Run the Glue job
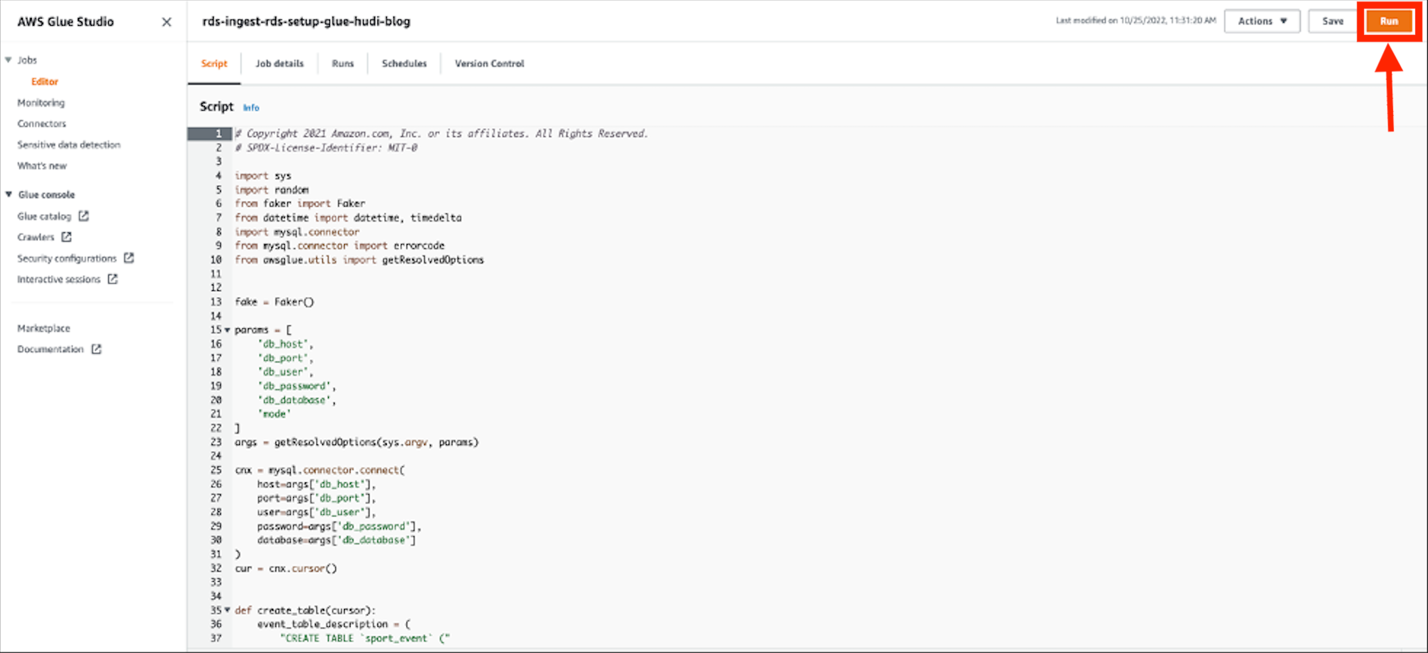Viewport: 1428px width, 653px height. click(1389, 21)
